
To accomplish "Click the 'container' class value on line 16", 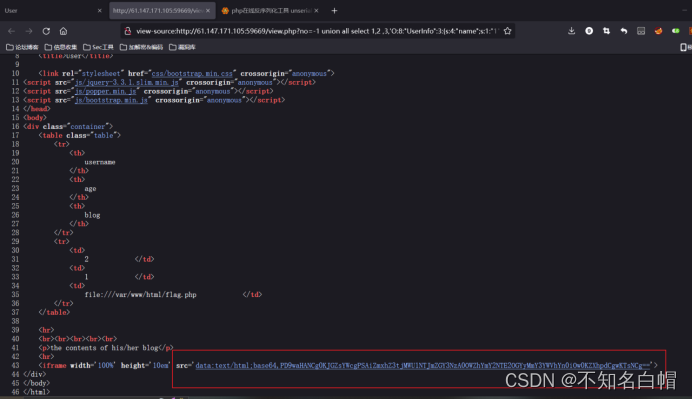I will [88, 127].
